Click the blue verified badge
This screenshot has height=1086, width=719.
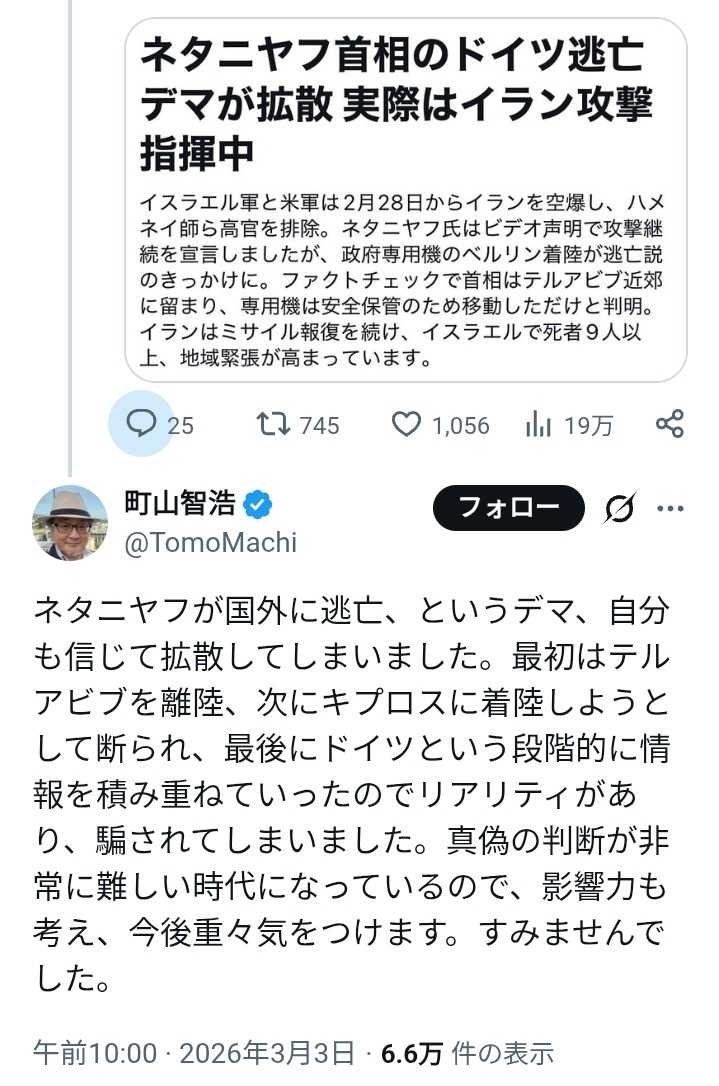[258, 505]
